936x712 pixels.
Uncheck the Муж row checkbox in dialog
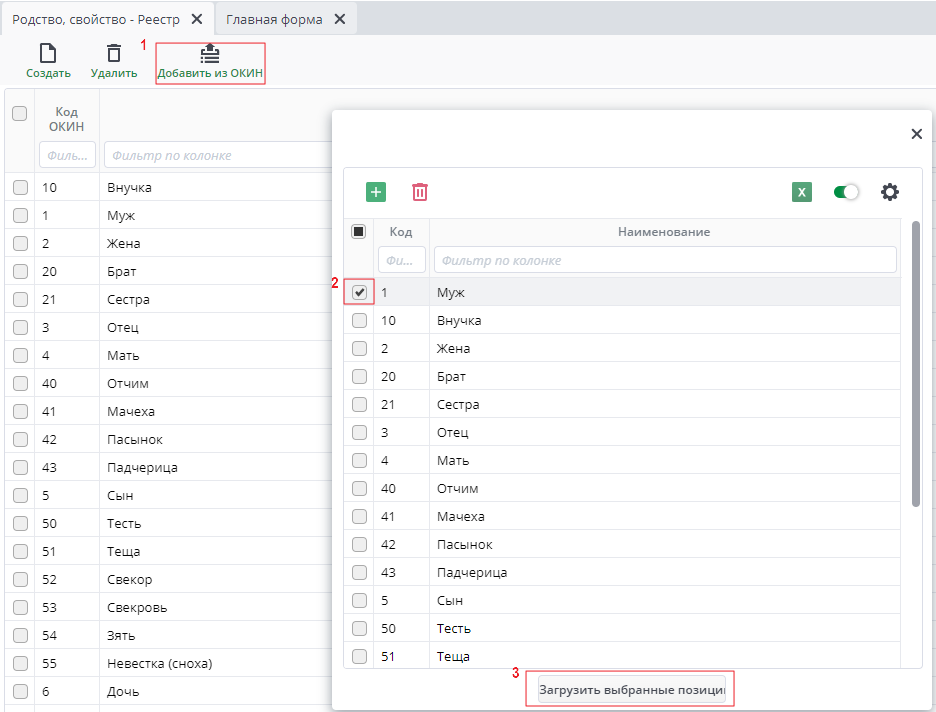coord(359,292)
